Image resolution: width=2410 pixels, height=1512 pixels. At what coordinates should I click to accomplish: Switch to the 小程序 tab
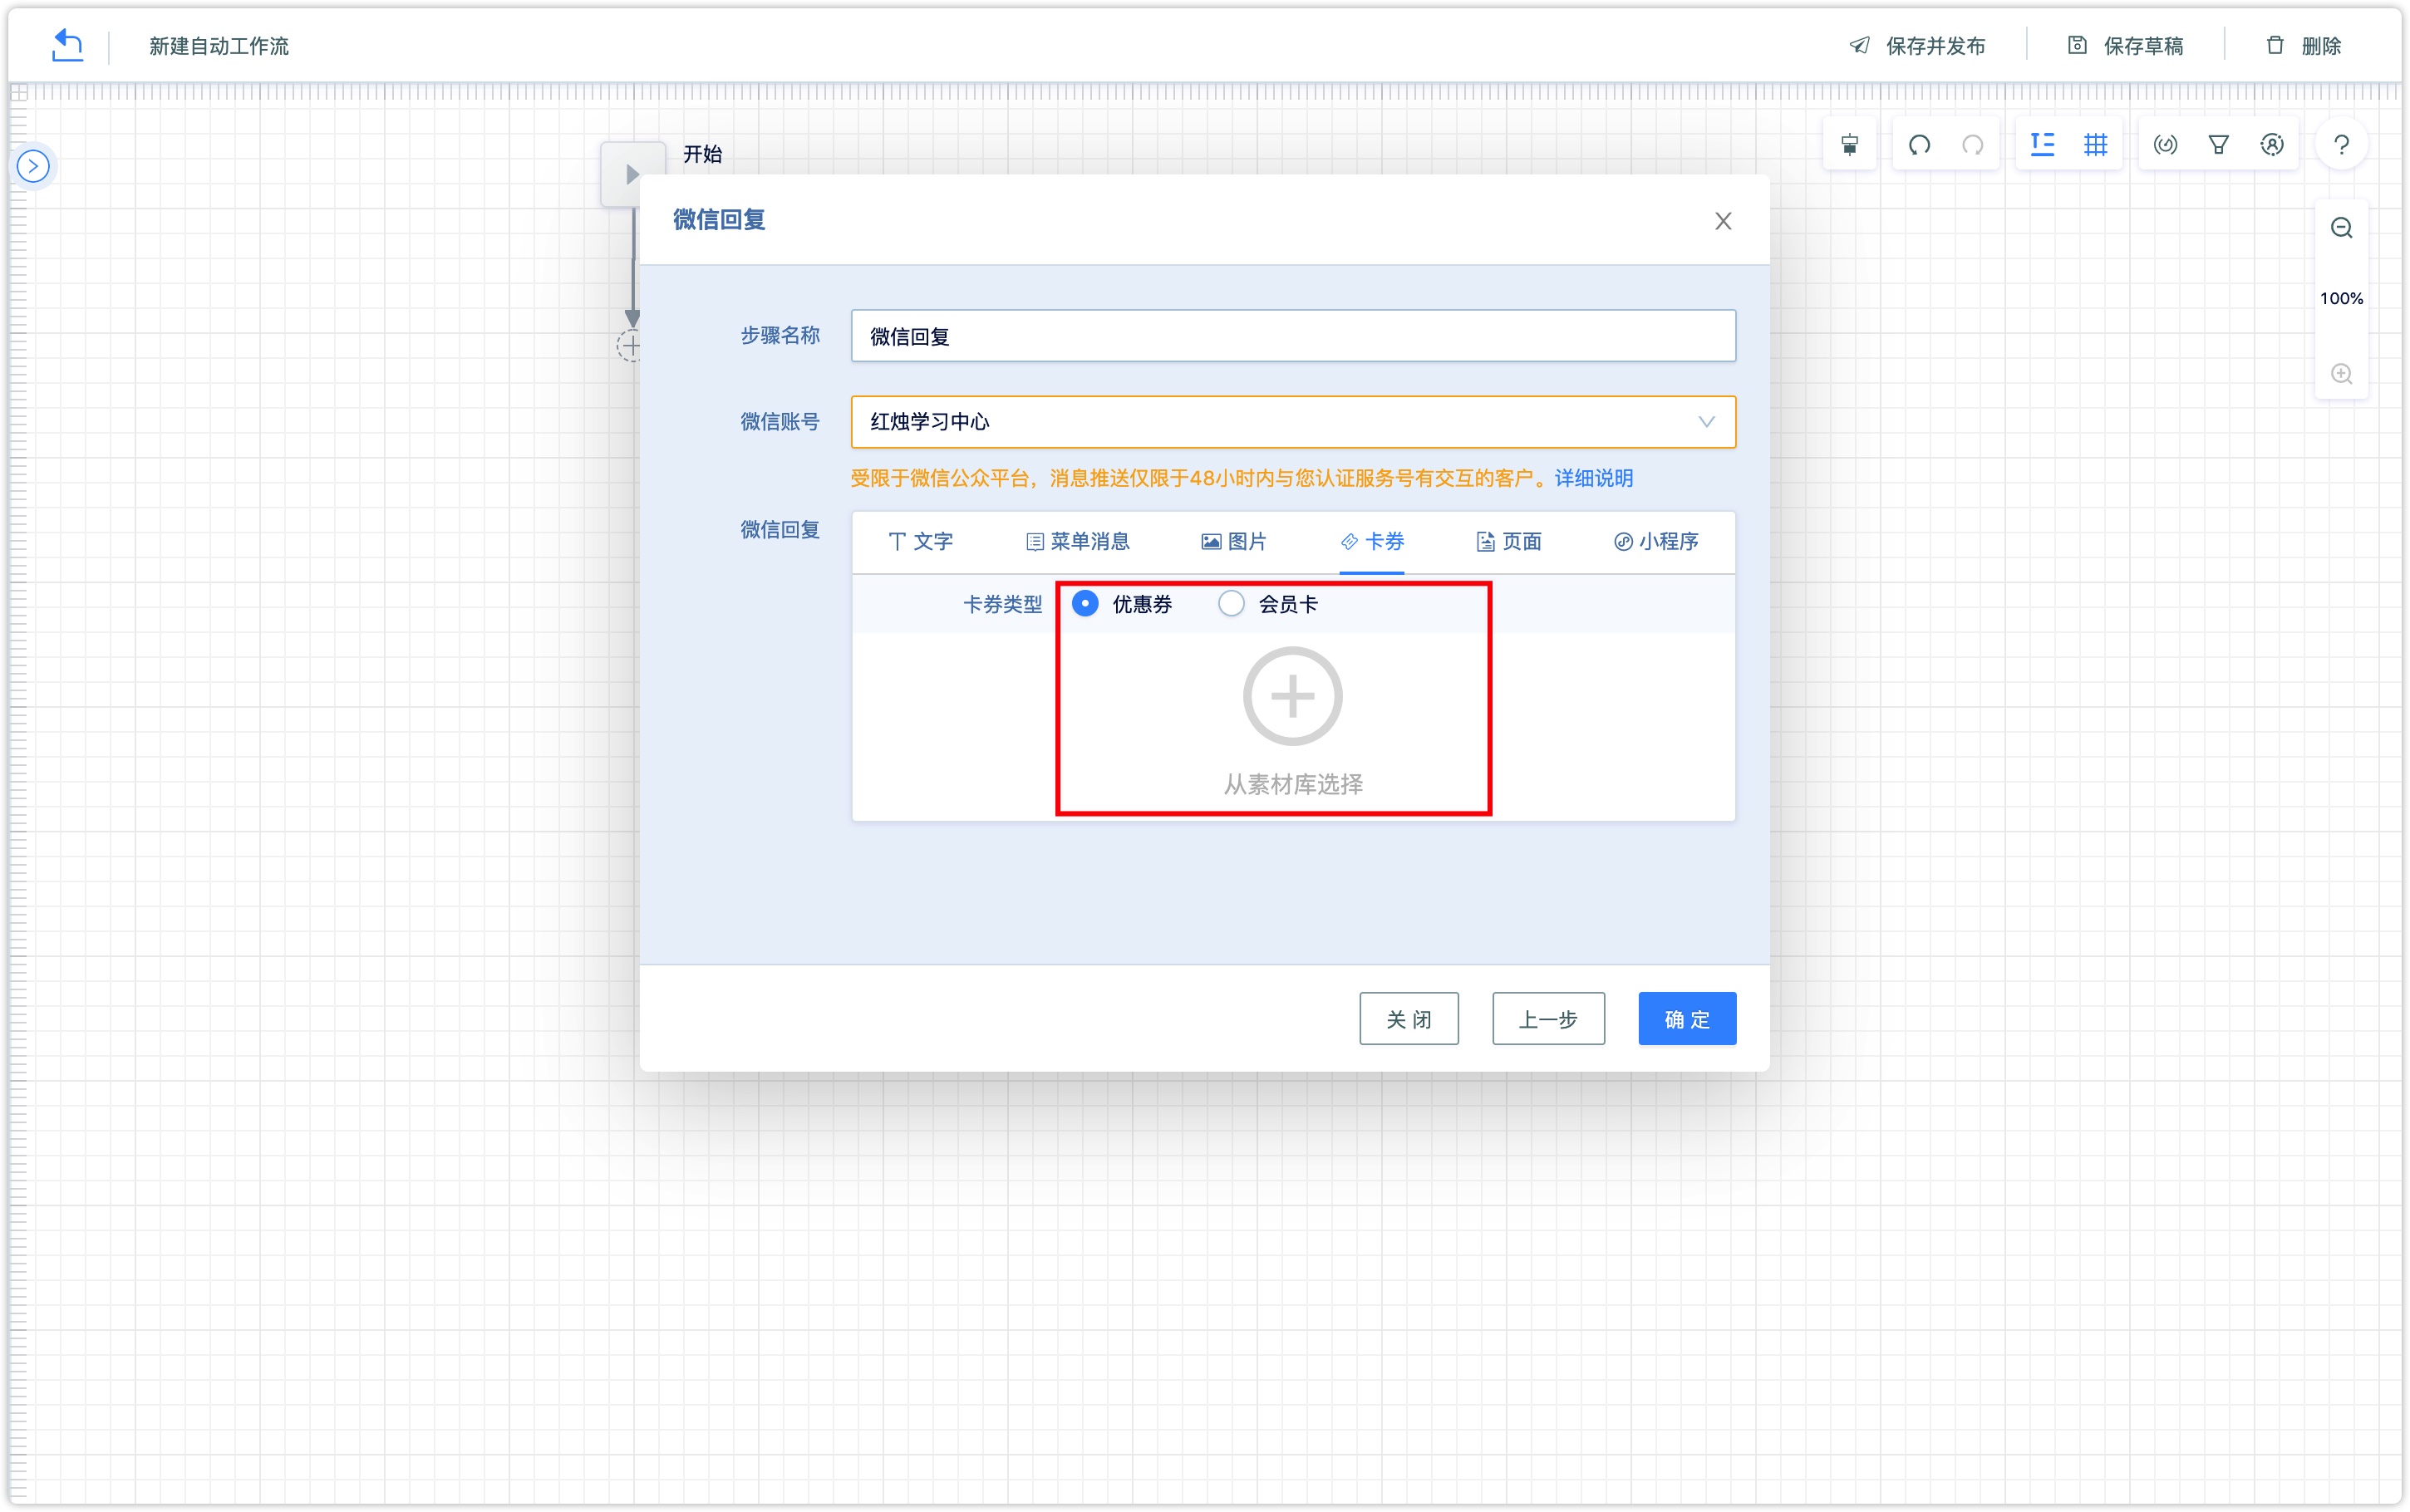coord(1656,542)
